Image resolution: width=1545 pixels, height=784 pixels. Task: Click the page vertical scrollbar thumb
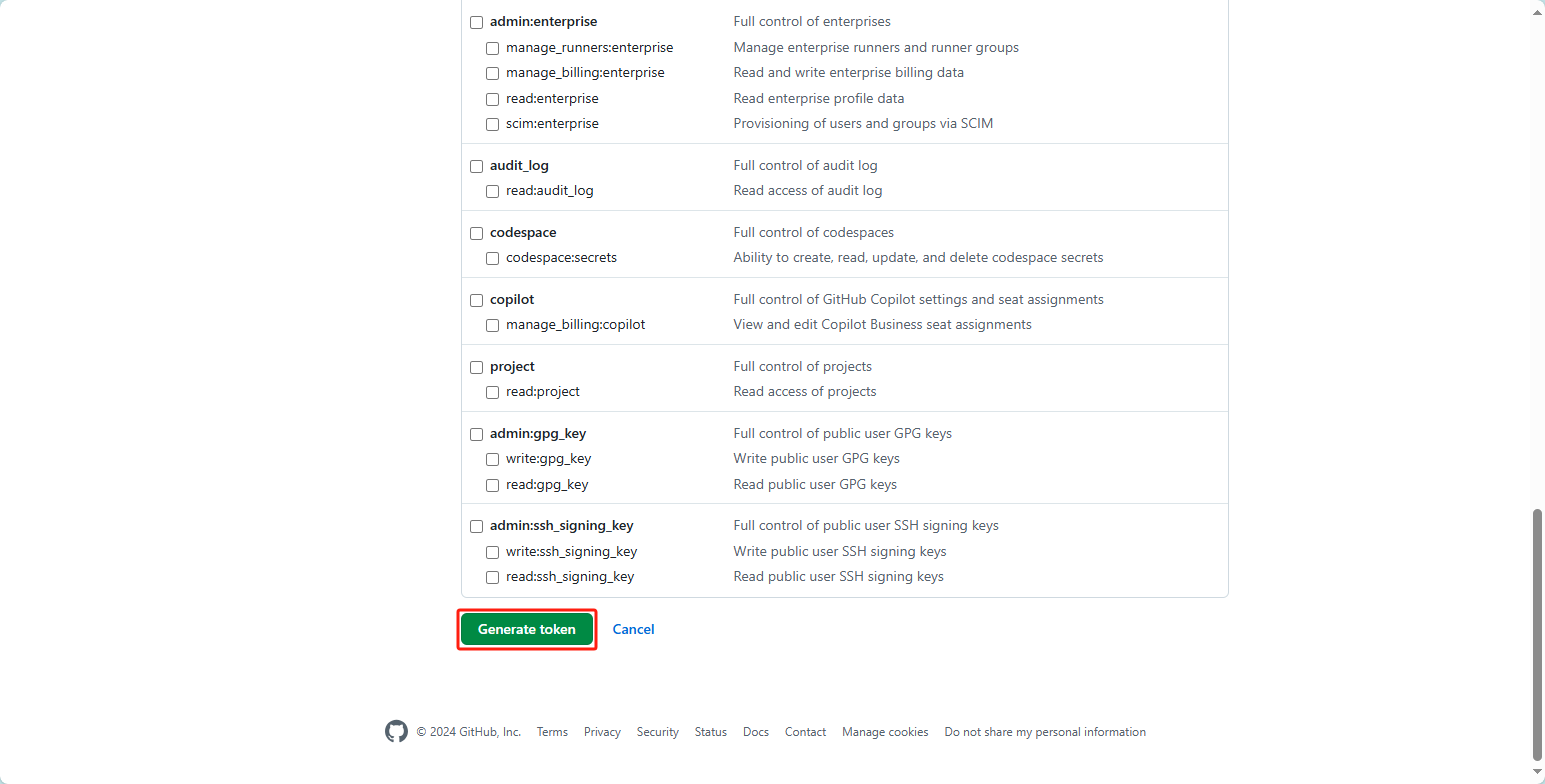coord(1537,634)
